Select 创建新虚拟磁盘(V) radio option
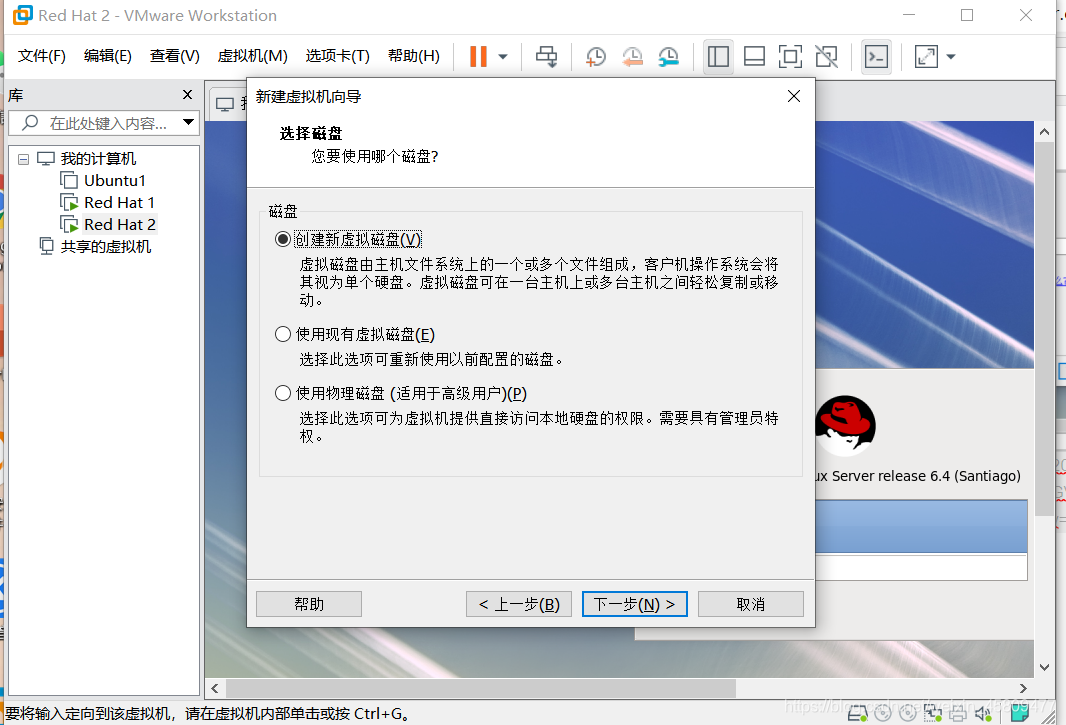Image resolution: width=1066 pixels, height=725 pixels. [282, 239]
